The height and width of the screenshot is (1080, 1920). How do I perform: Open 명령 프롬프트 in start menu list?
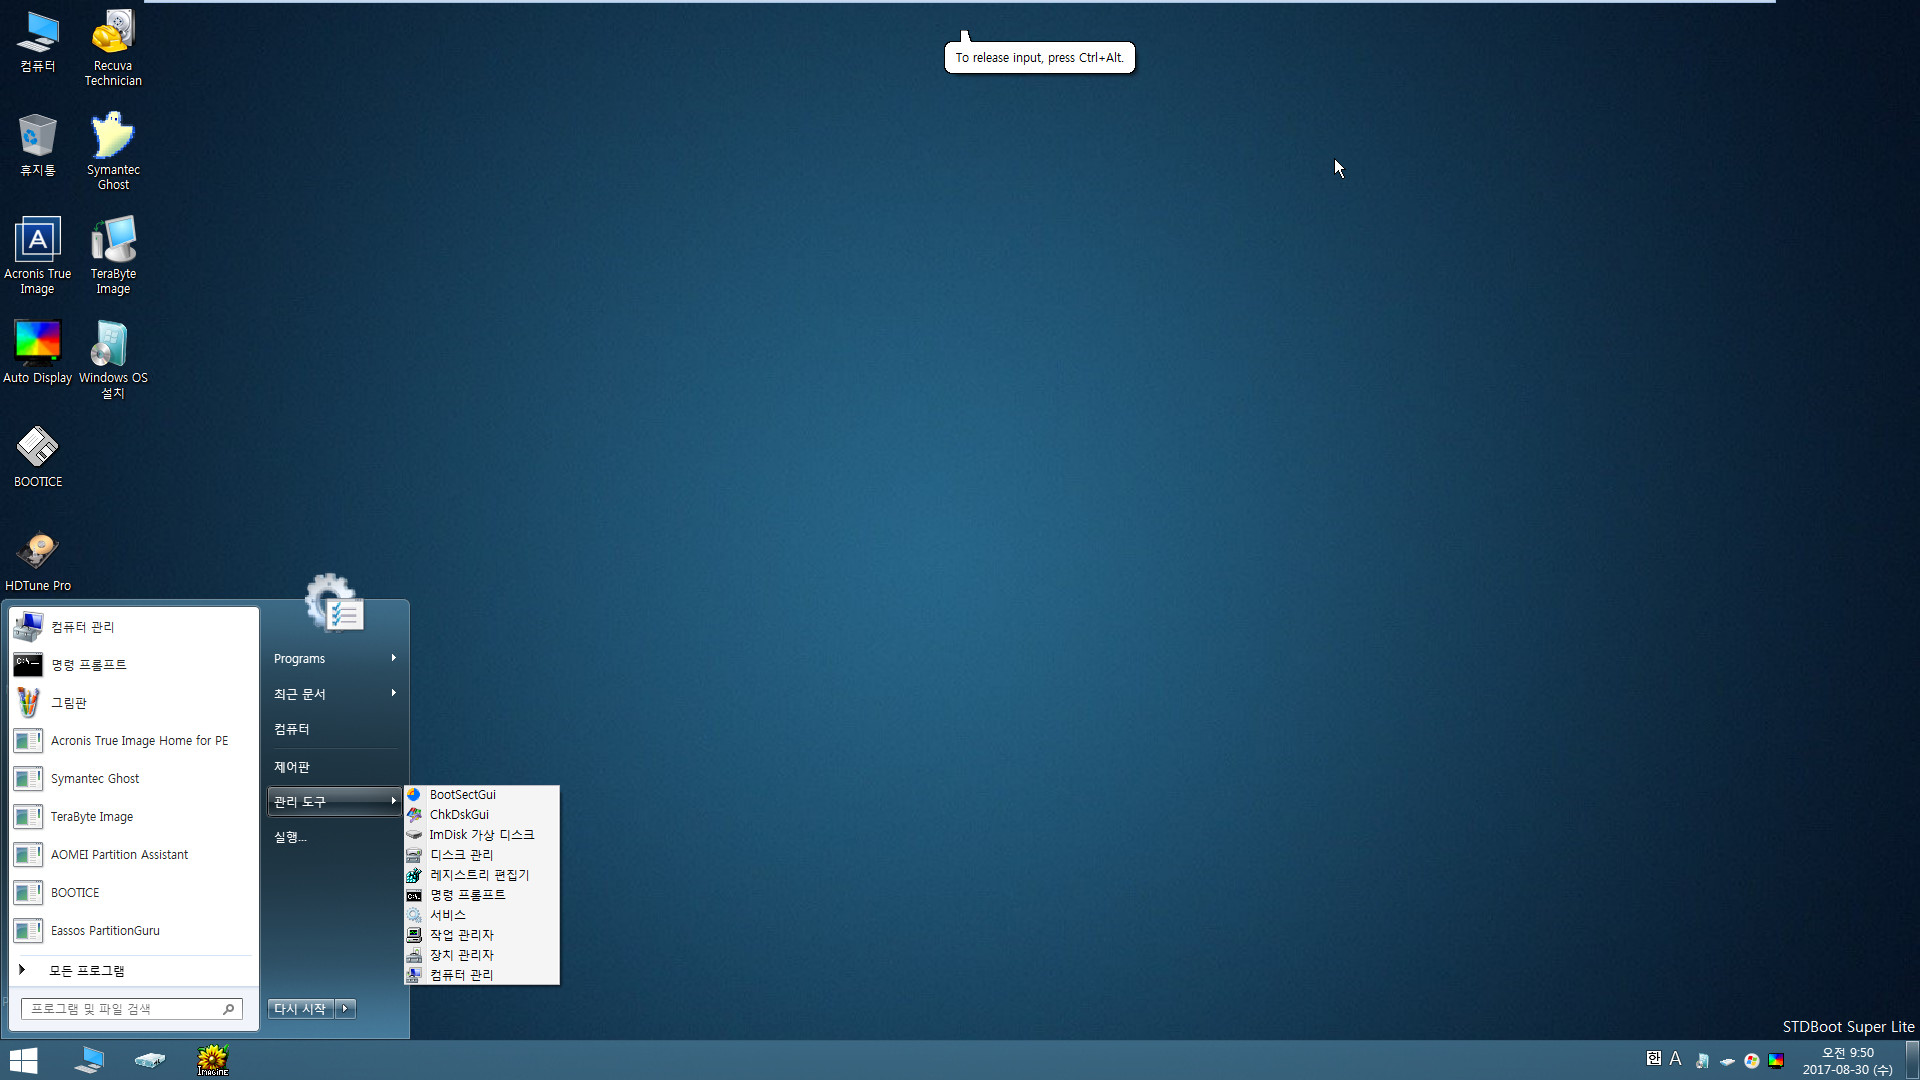133,665
